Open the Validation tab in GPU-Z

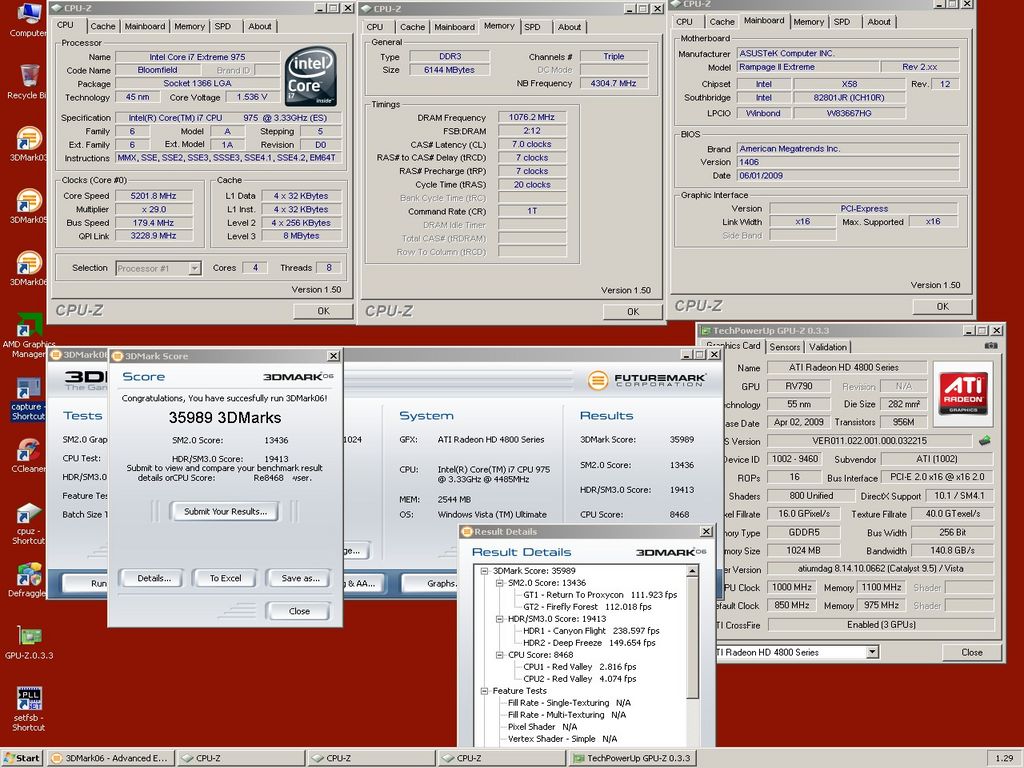click(x=827, y=347)
